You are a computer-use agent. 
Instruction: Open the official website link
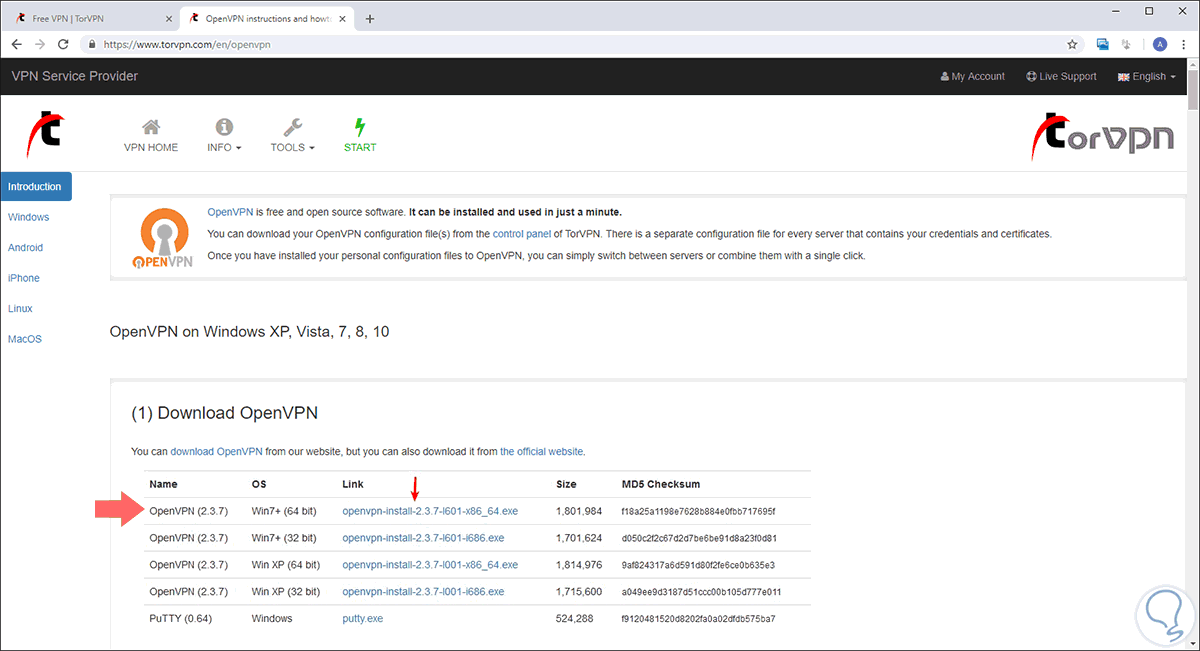(x=541, y=452)
